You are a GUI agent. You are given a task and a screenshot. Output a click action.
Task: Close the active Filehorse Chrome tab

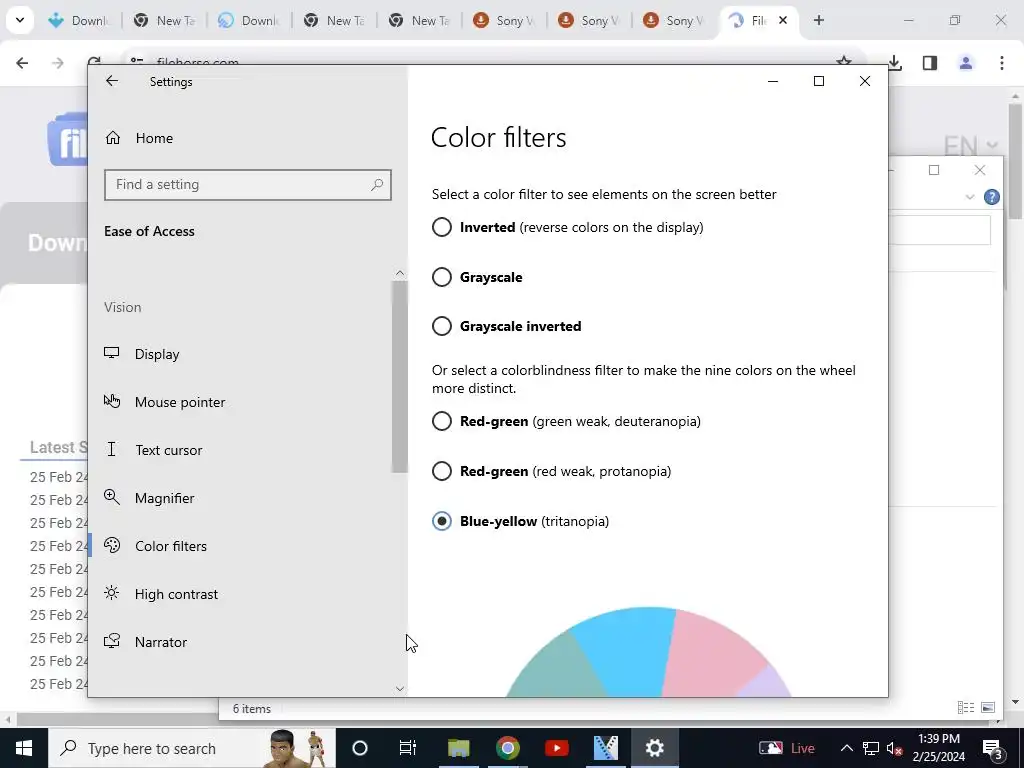point(783,20)
